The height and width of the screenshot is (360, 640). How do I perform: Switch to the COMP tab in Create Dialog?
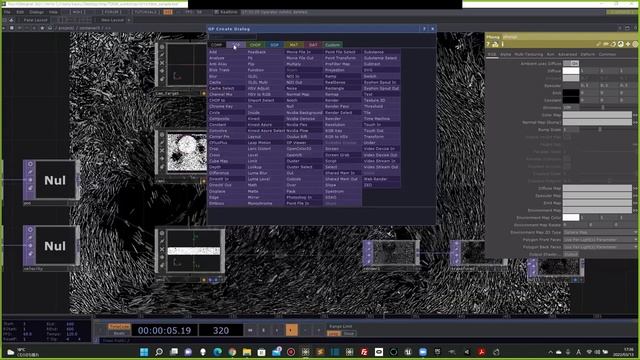(216, 44)
